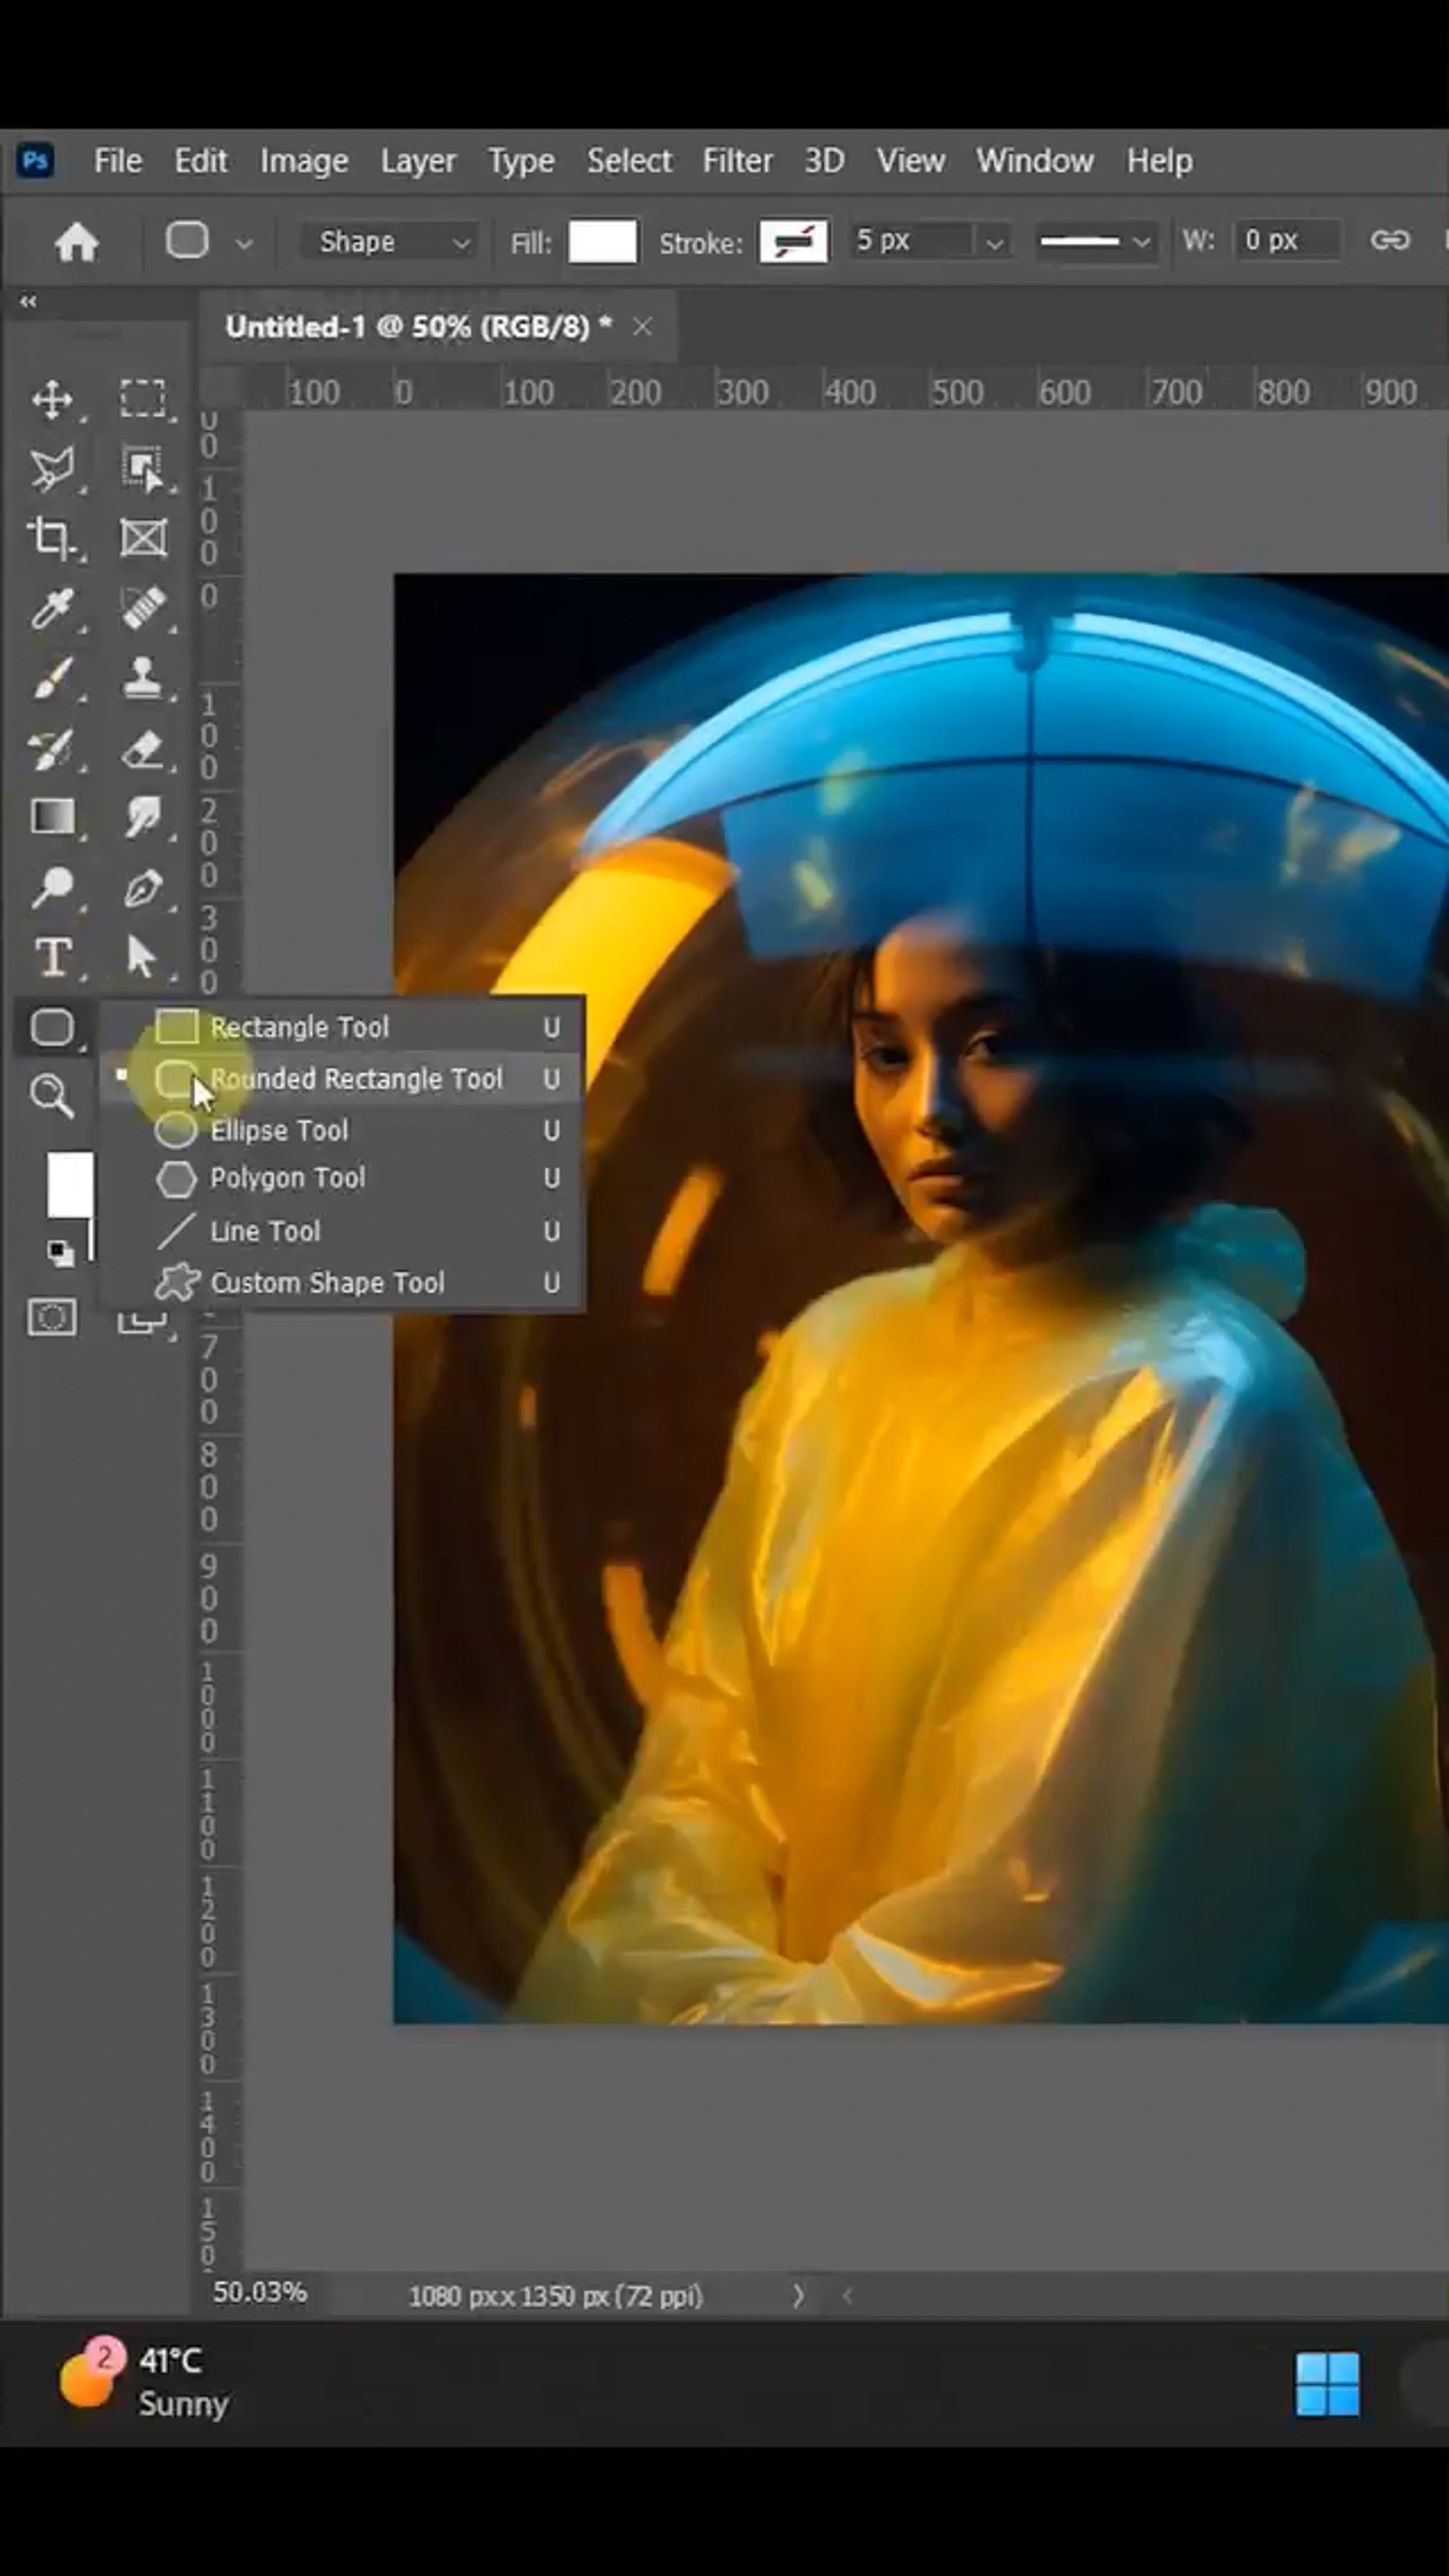Open the Windows Start button
Image resolution: width=1449 pixels, height=2576 pixels.
pyautogui.click(x=1327, y=2383)
